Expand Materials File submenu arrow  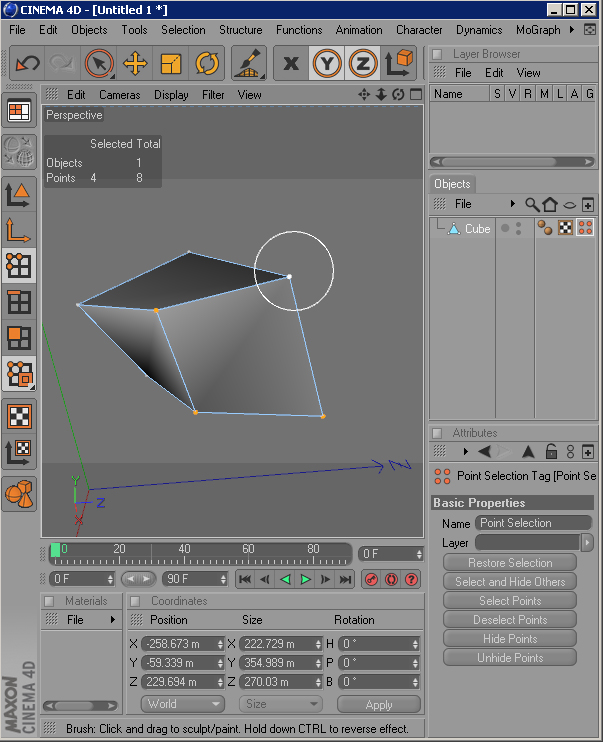click(113, 619)
